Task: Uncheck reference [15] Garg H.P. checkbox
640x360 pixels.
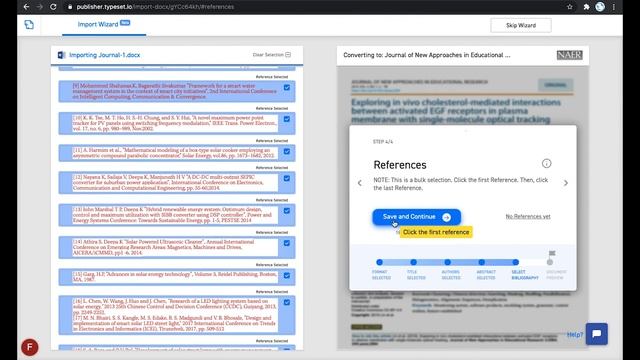Action: point(287,276)
